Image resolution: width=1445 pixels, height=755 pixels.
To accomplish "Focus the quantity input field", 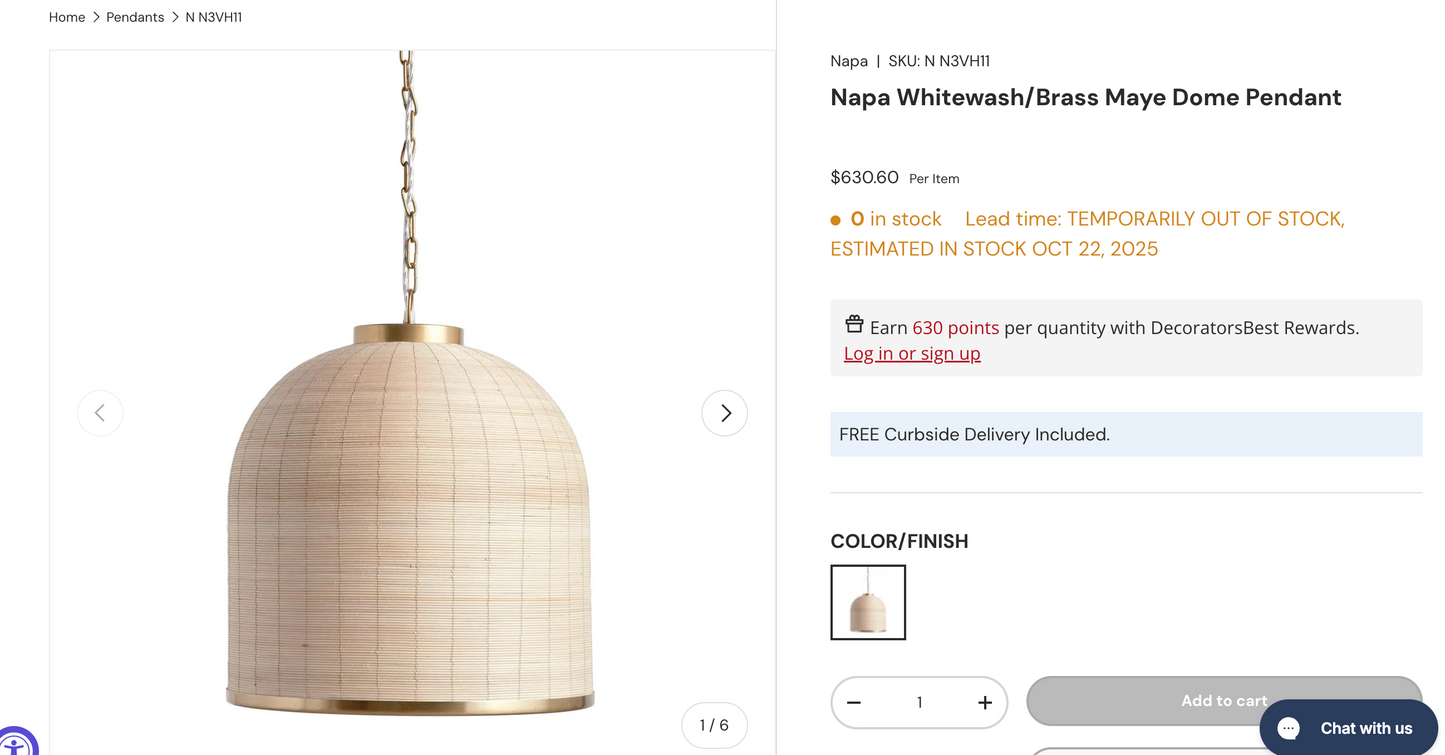I will 919,702.
